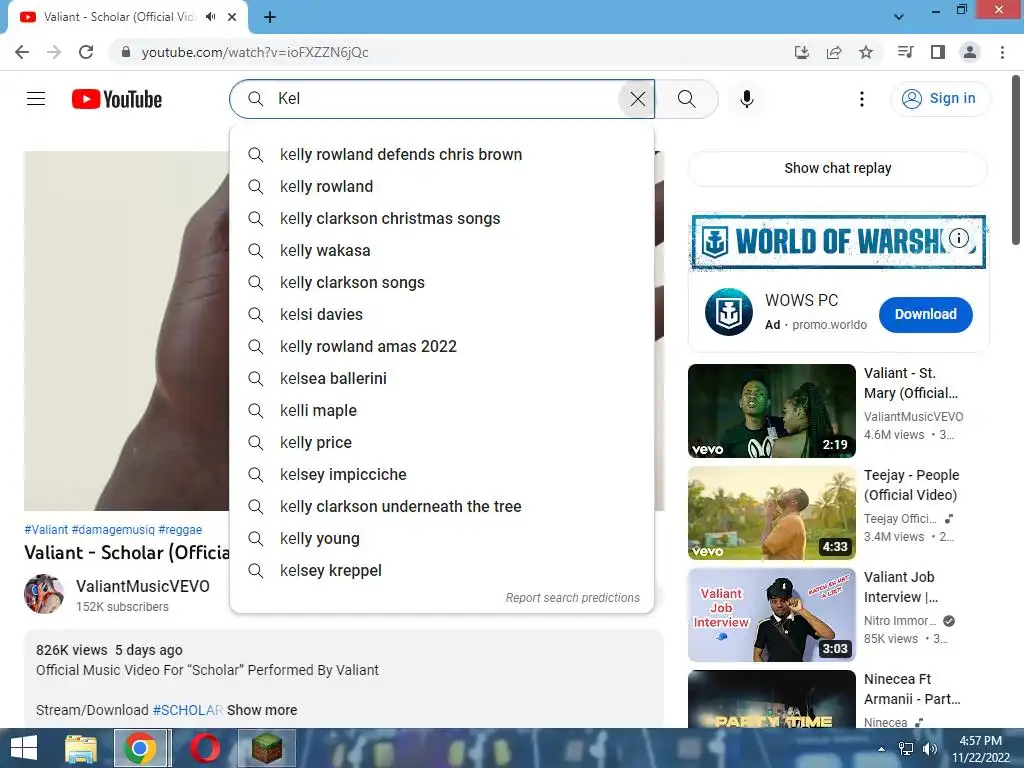The height and width of the screenshot is (768, 1024).
Task: Open Chrome media controls icon
Action: tap(905, 52)
